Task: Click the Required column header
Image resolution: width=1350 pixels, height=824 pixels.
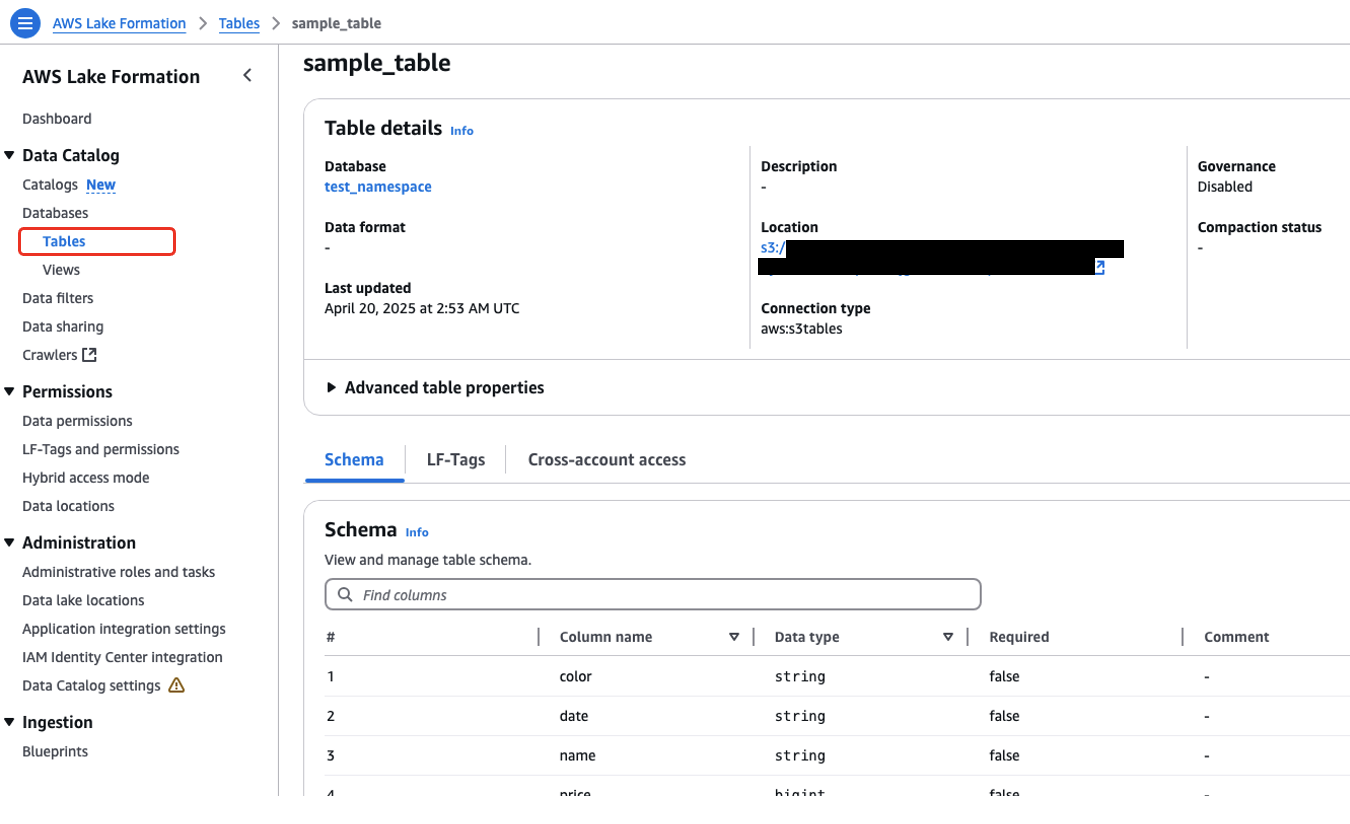Action: tap(1019, 637)
